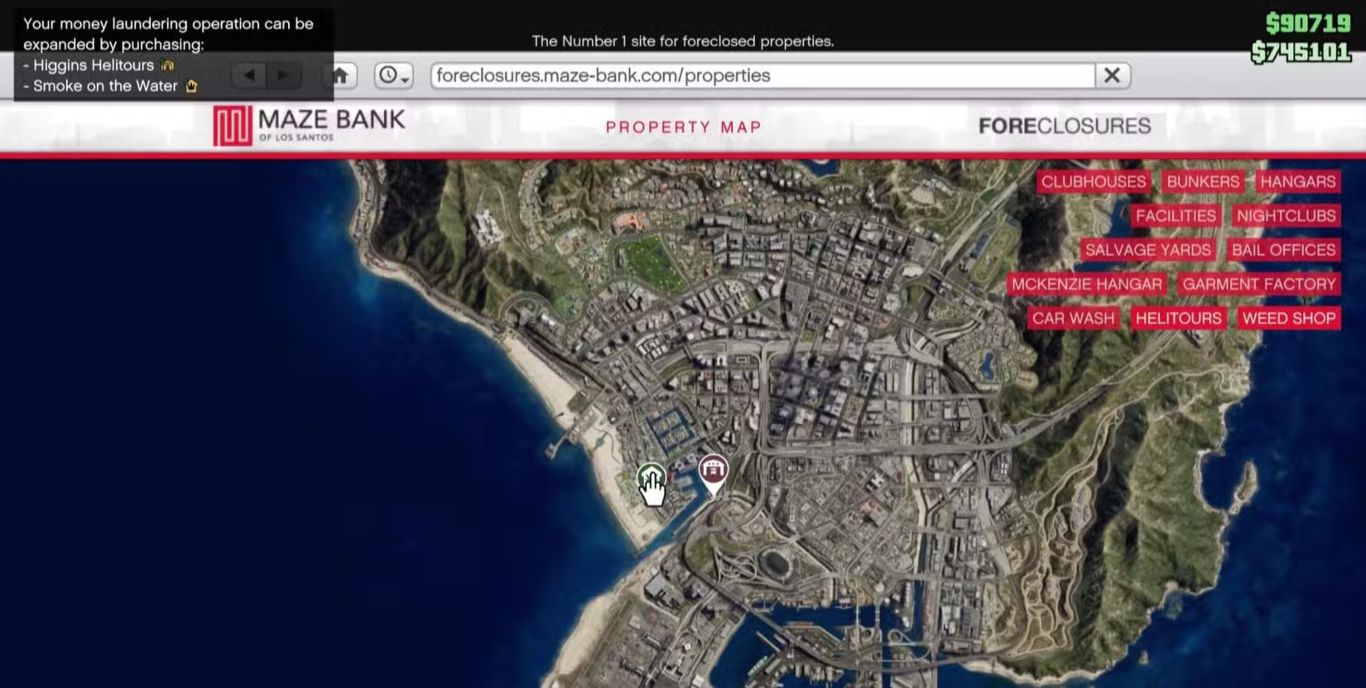
Task: Click the foreclosures.maze-bank.com address bar
Action: click(x=763, y=75)
